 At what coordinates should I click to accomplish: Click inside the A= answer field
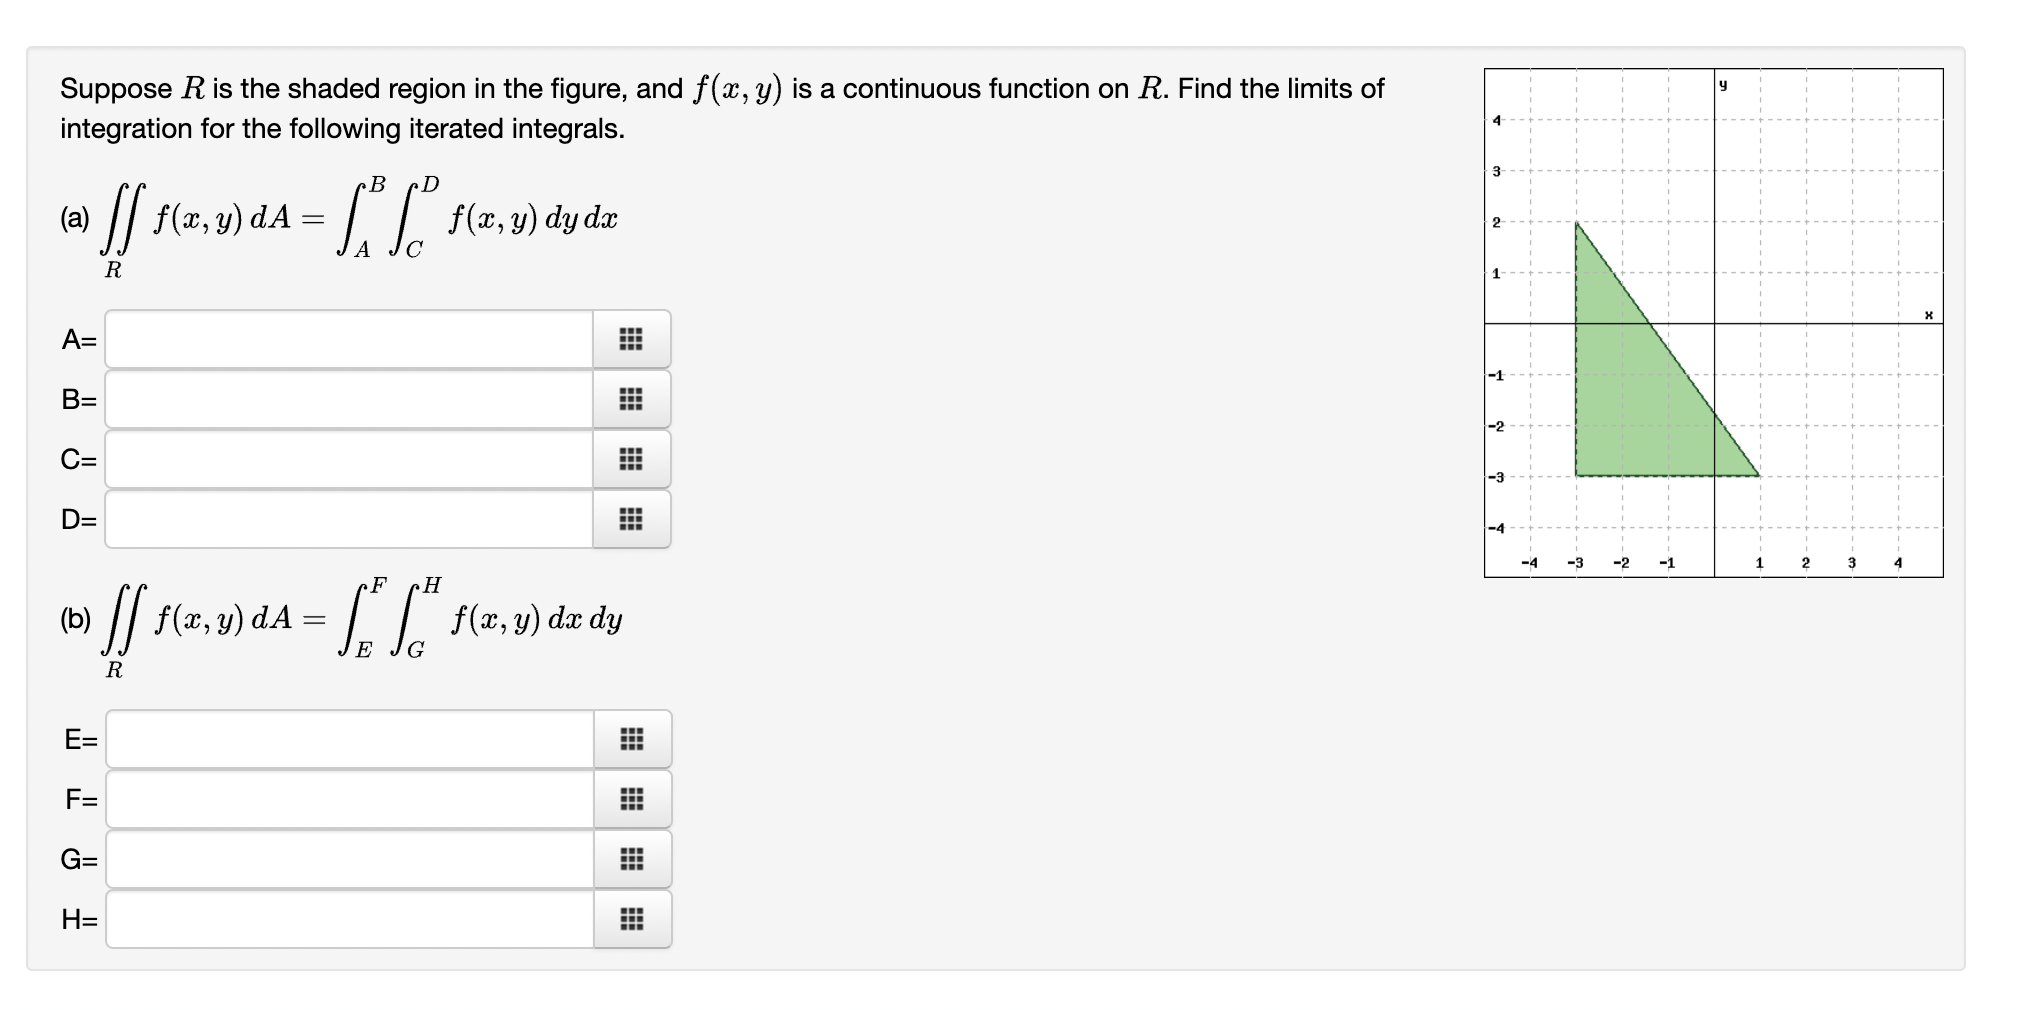[350, 340]
